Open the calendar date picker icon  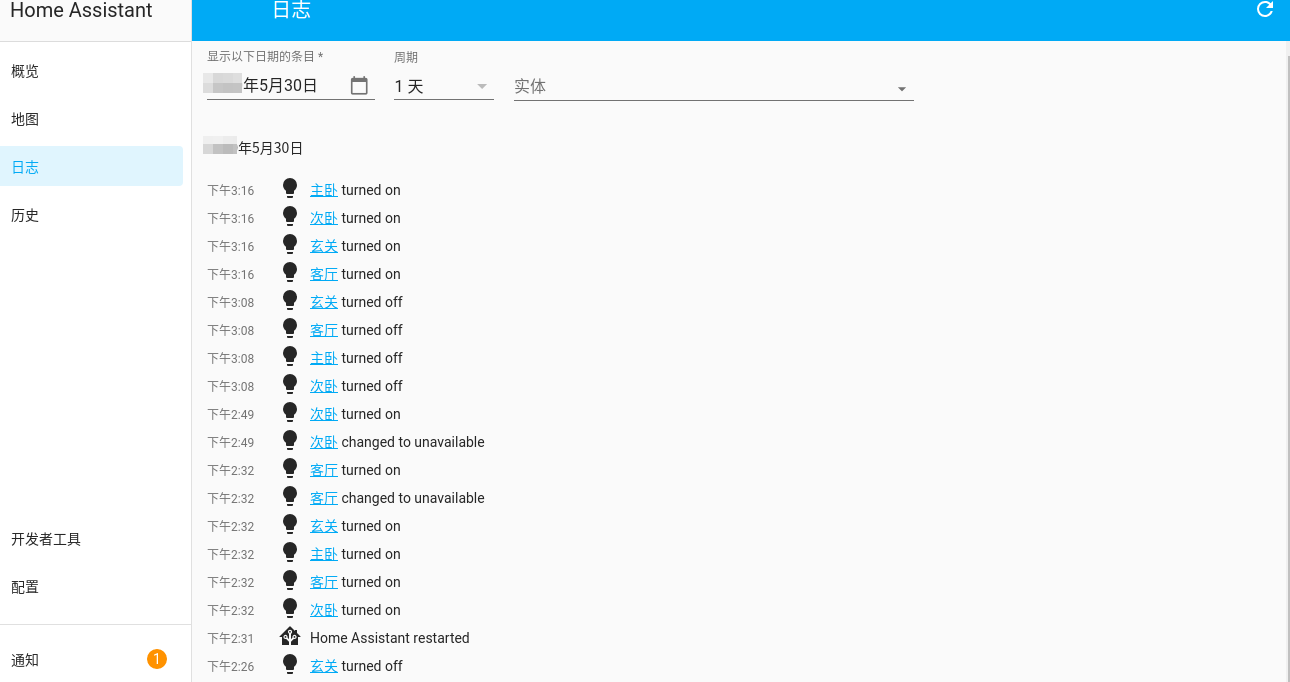359,86
